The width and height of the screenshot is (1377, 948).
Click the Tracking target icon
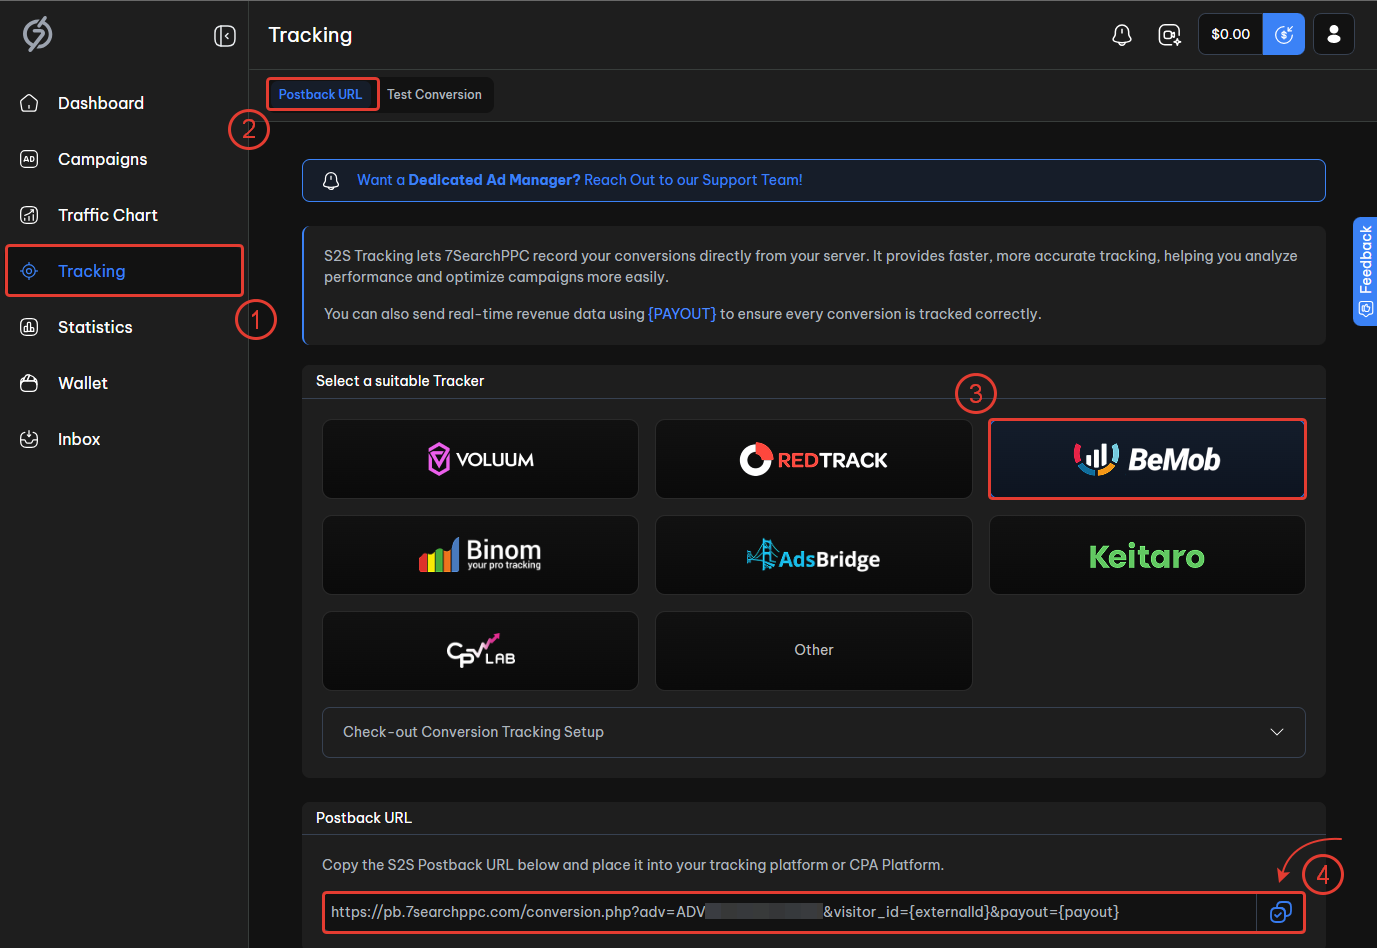point(29,271)
